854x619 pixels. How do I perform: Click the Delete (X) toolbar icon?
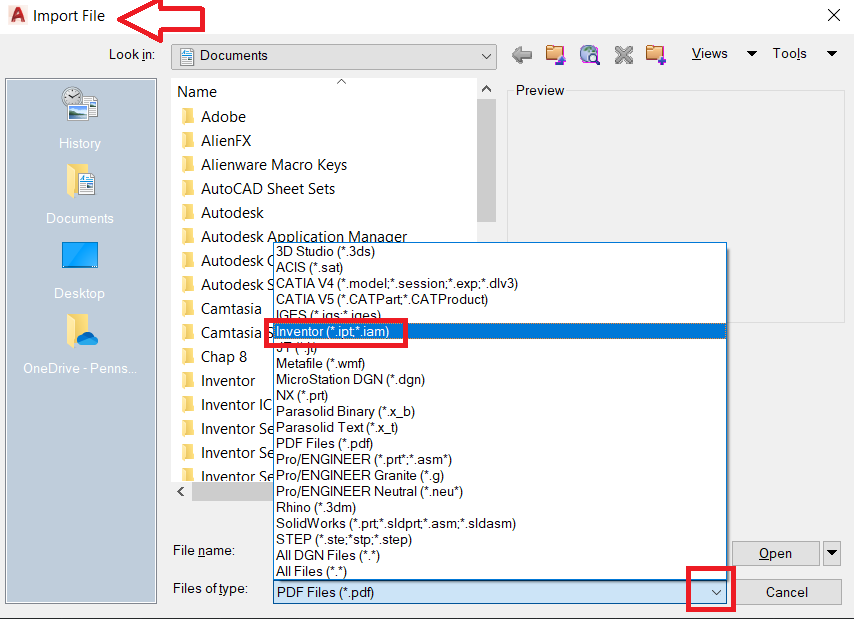[x=623, y=53]
